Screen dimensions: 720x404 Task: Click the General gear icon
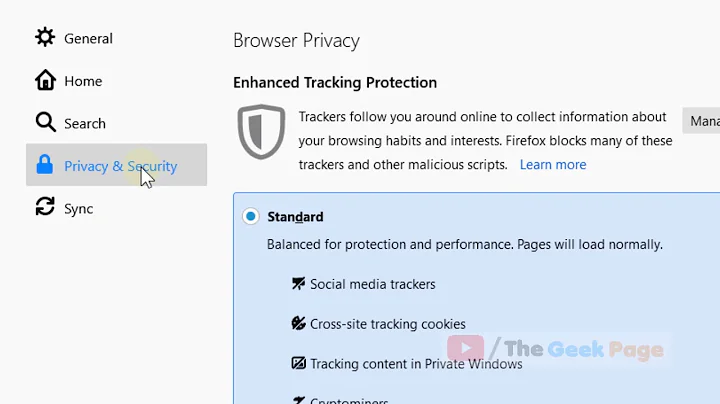(45, 38)
